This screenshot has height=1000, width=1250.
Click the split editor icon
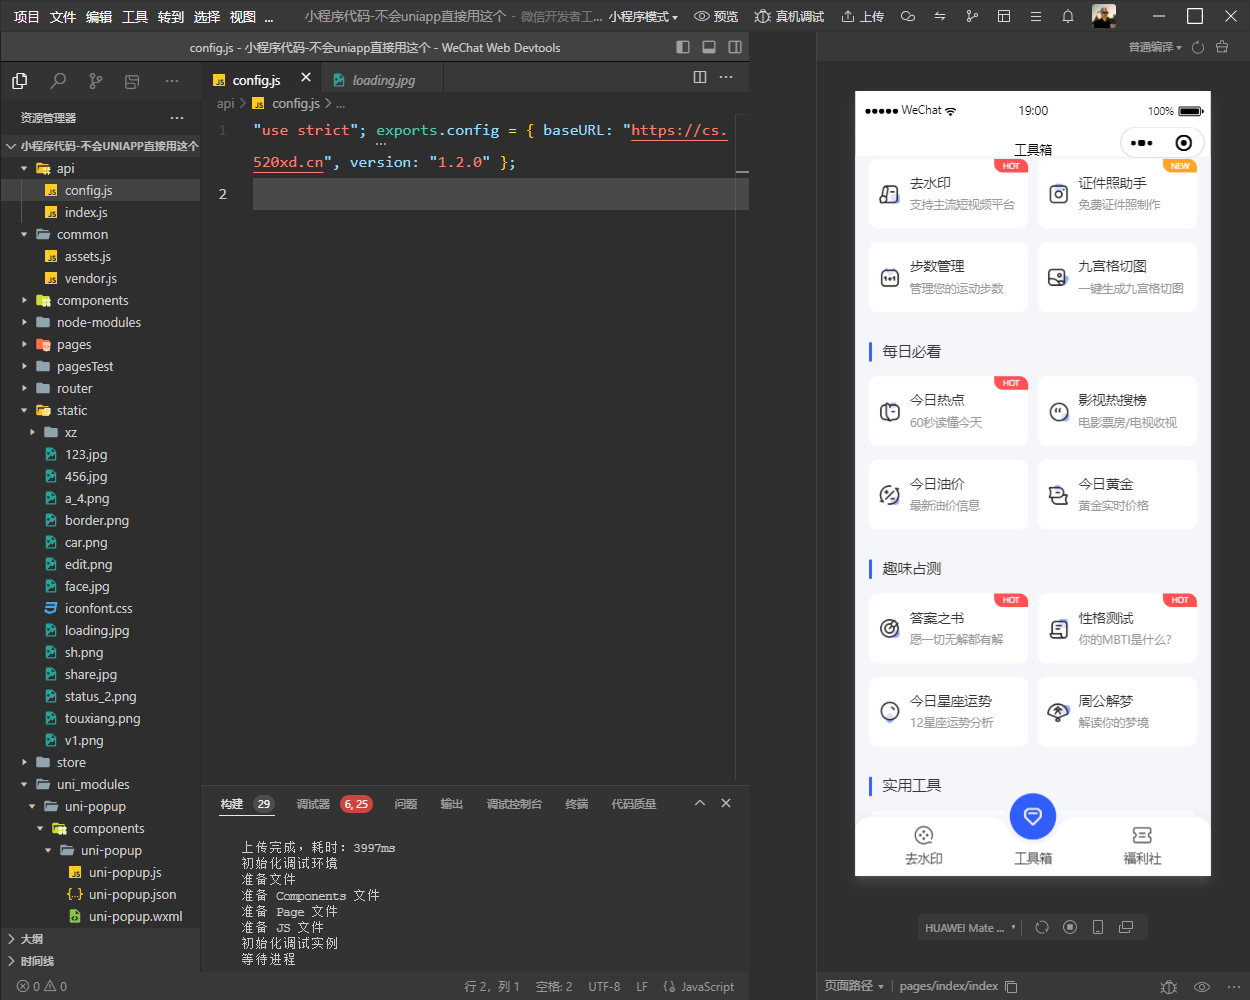(700, 77)
